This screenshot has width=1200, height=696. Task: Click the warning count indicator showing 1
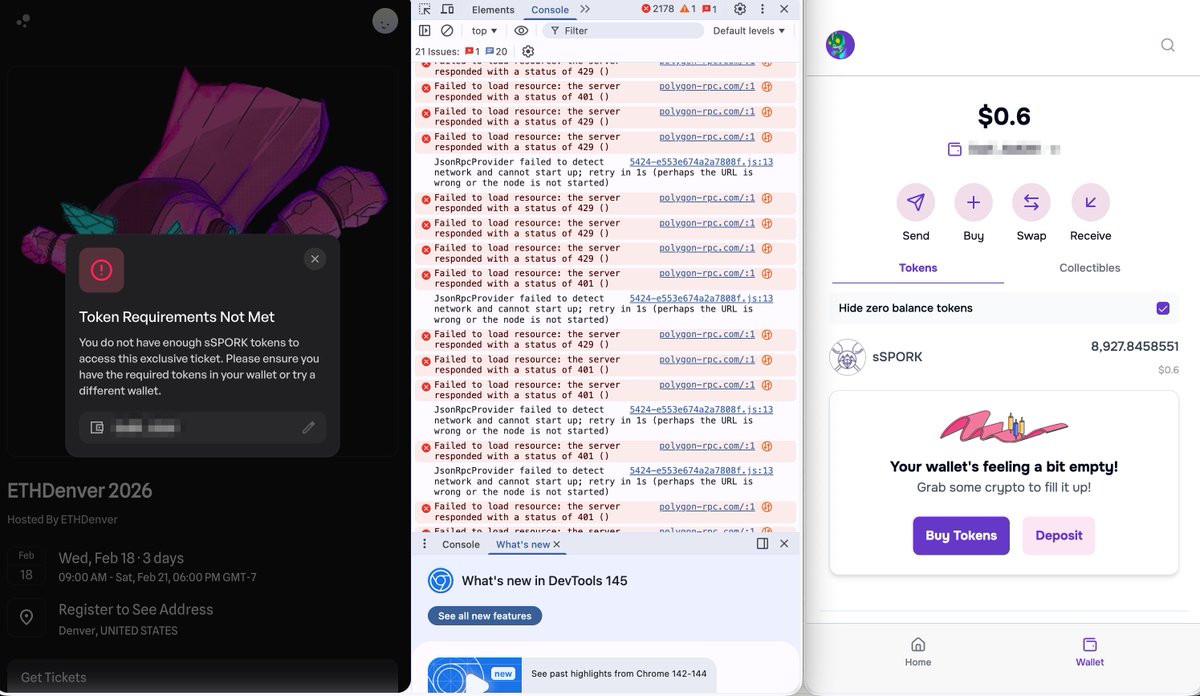[687, 9]
